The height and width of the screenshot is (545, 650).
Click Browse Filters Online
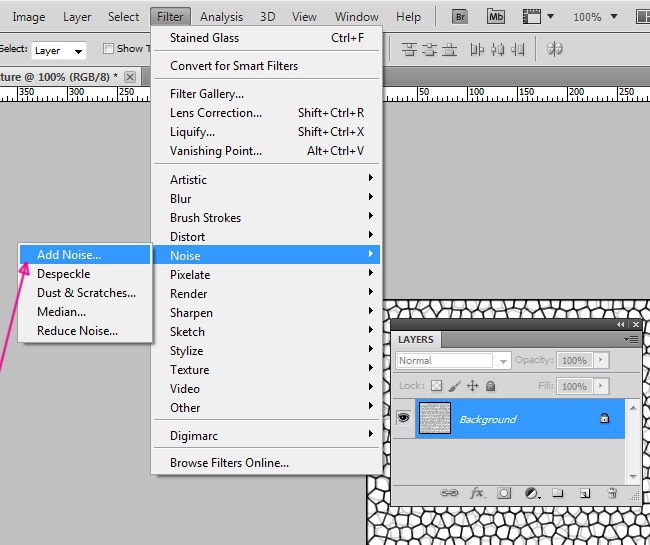coord(229,463)
